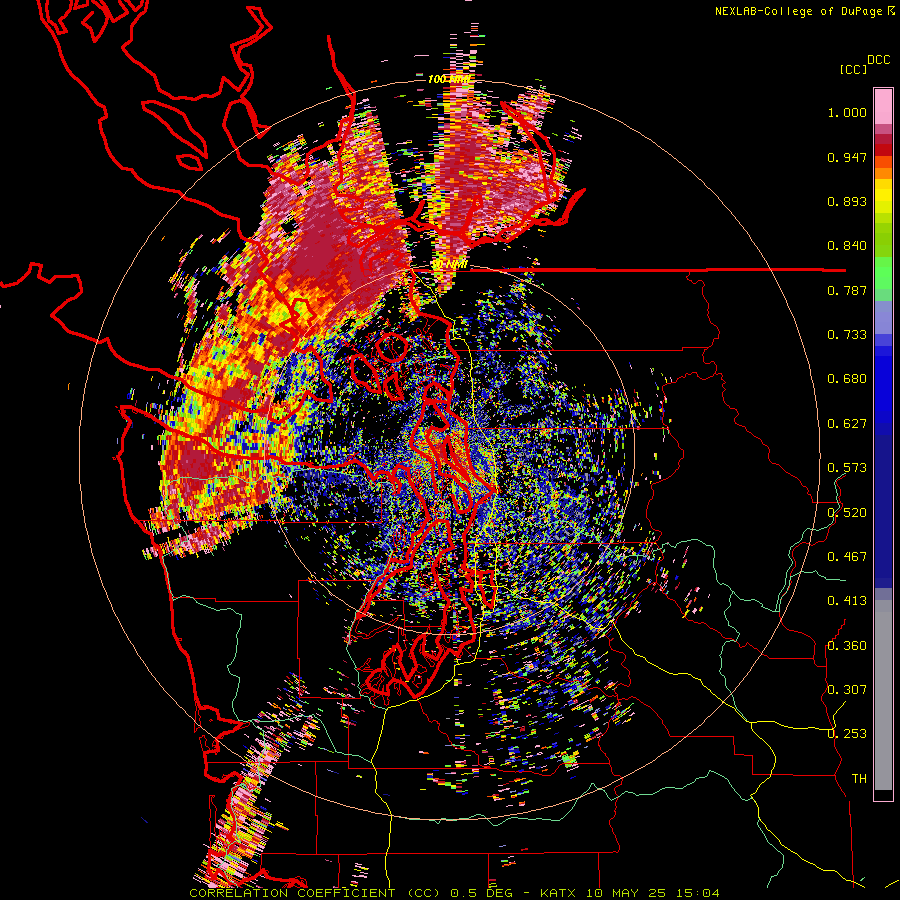Viewport: 900px width, 900px height.
Task: Click the 10 MAY 25 date in the caption
Action: click(625, 893)
